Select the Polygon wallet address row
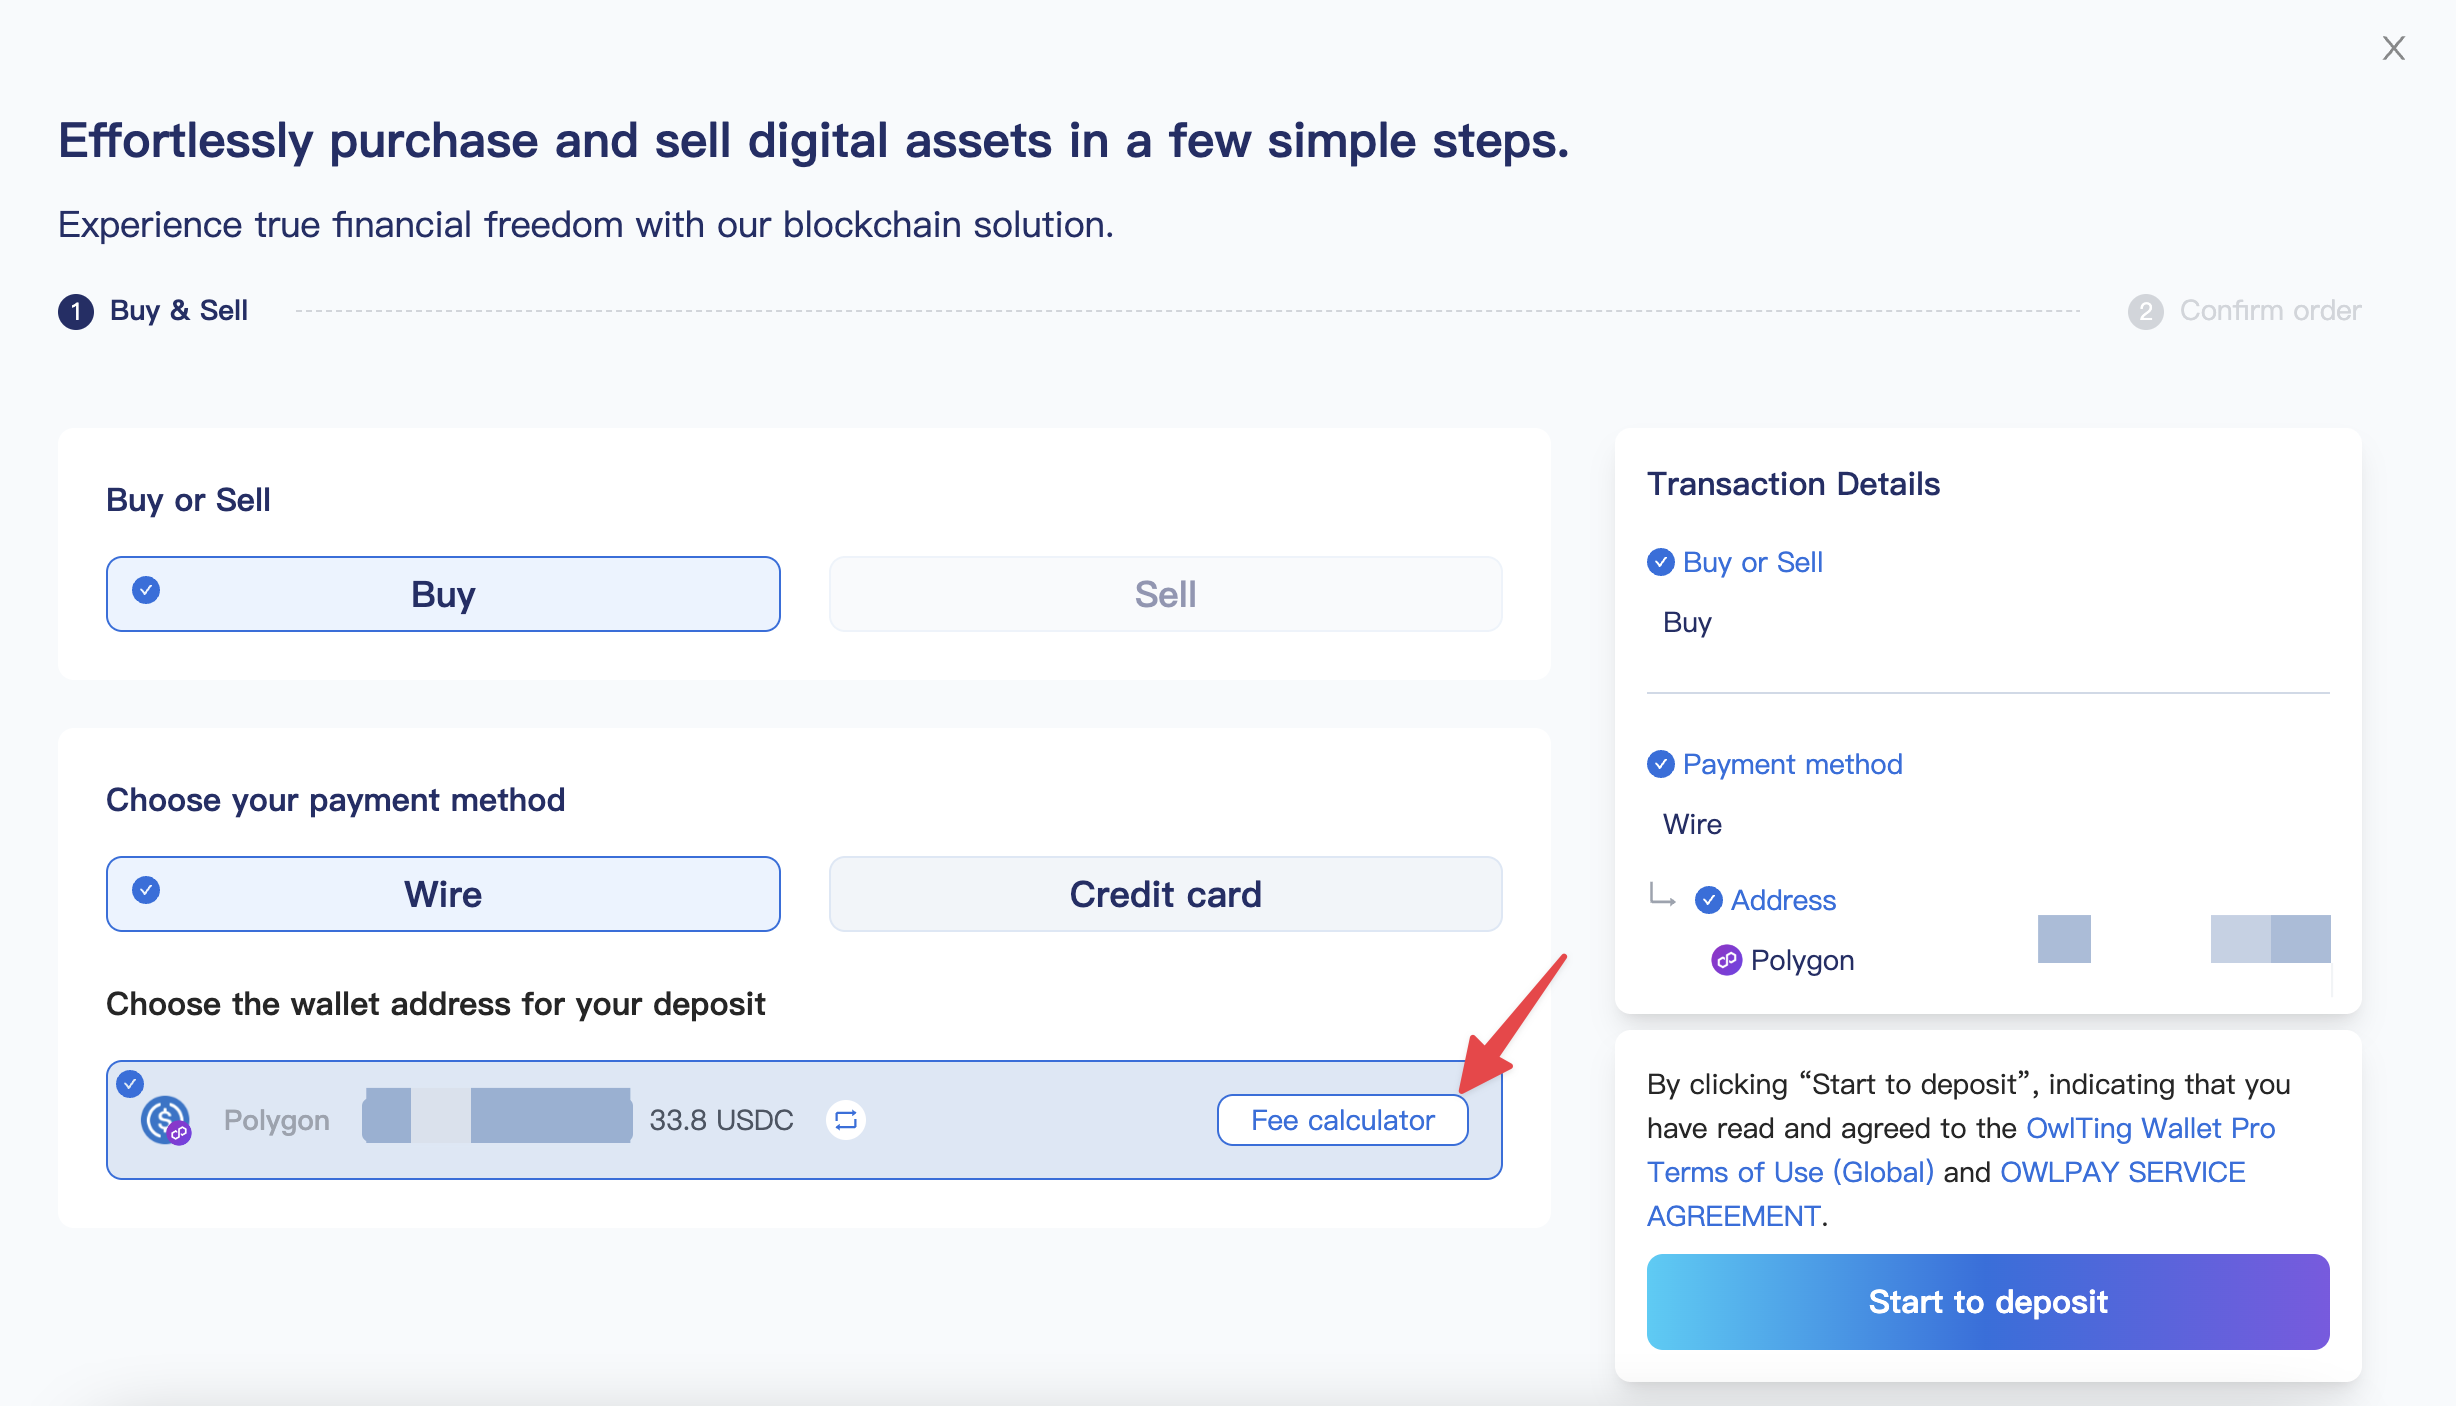Image resolution: width=2456 pixels, height=1406 pixels. pyautogui.click(x=1000, y=1120)
